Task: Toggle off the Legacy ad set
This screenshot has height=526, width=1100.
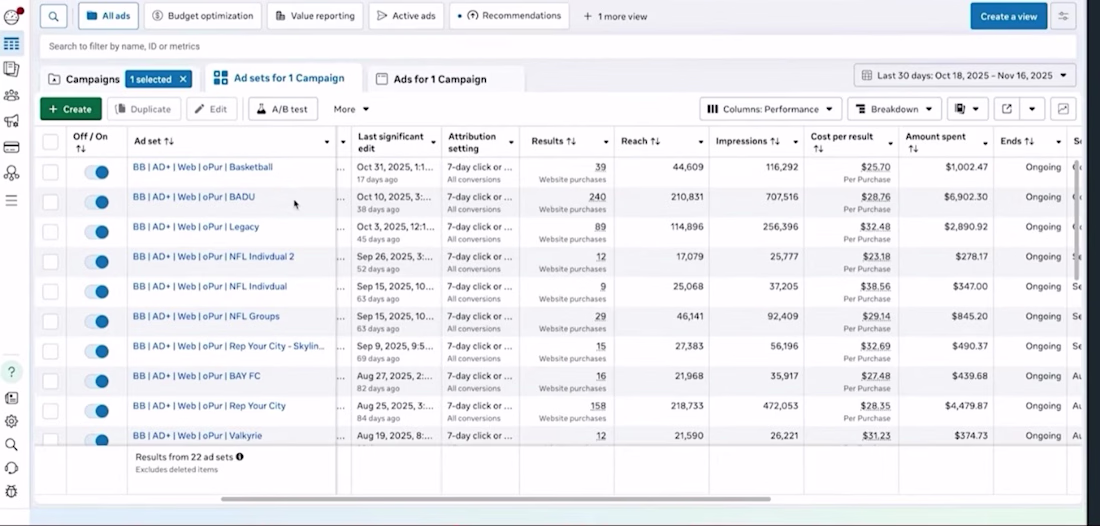Action: (97, 232)
